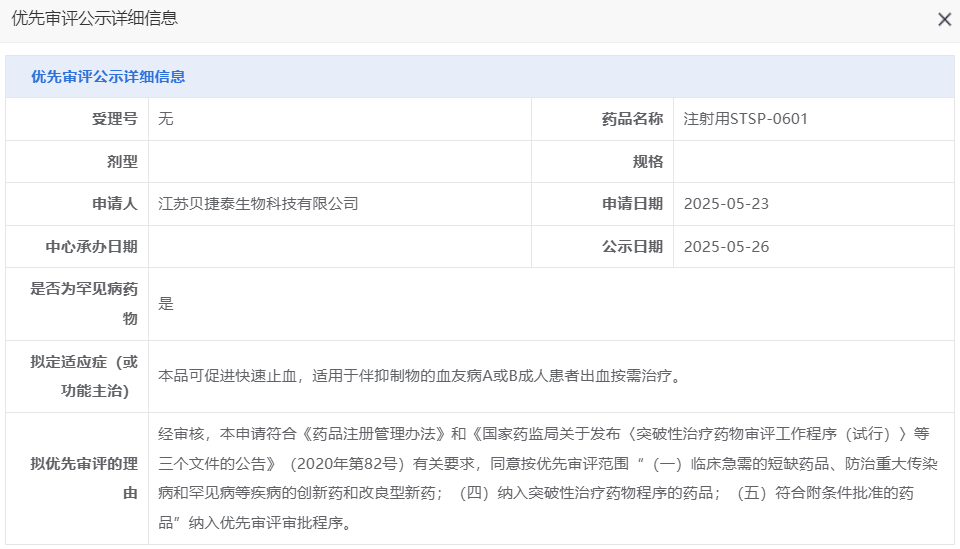Click applicant name 江苏贝捷泰生物科技有限公司
The image size is (960, 549).
pos(258,204)
